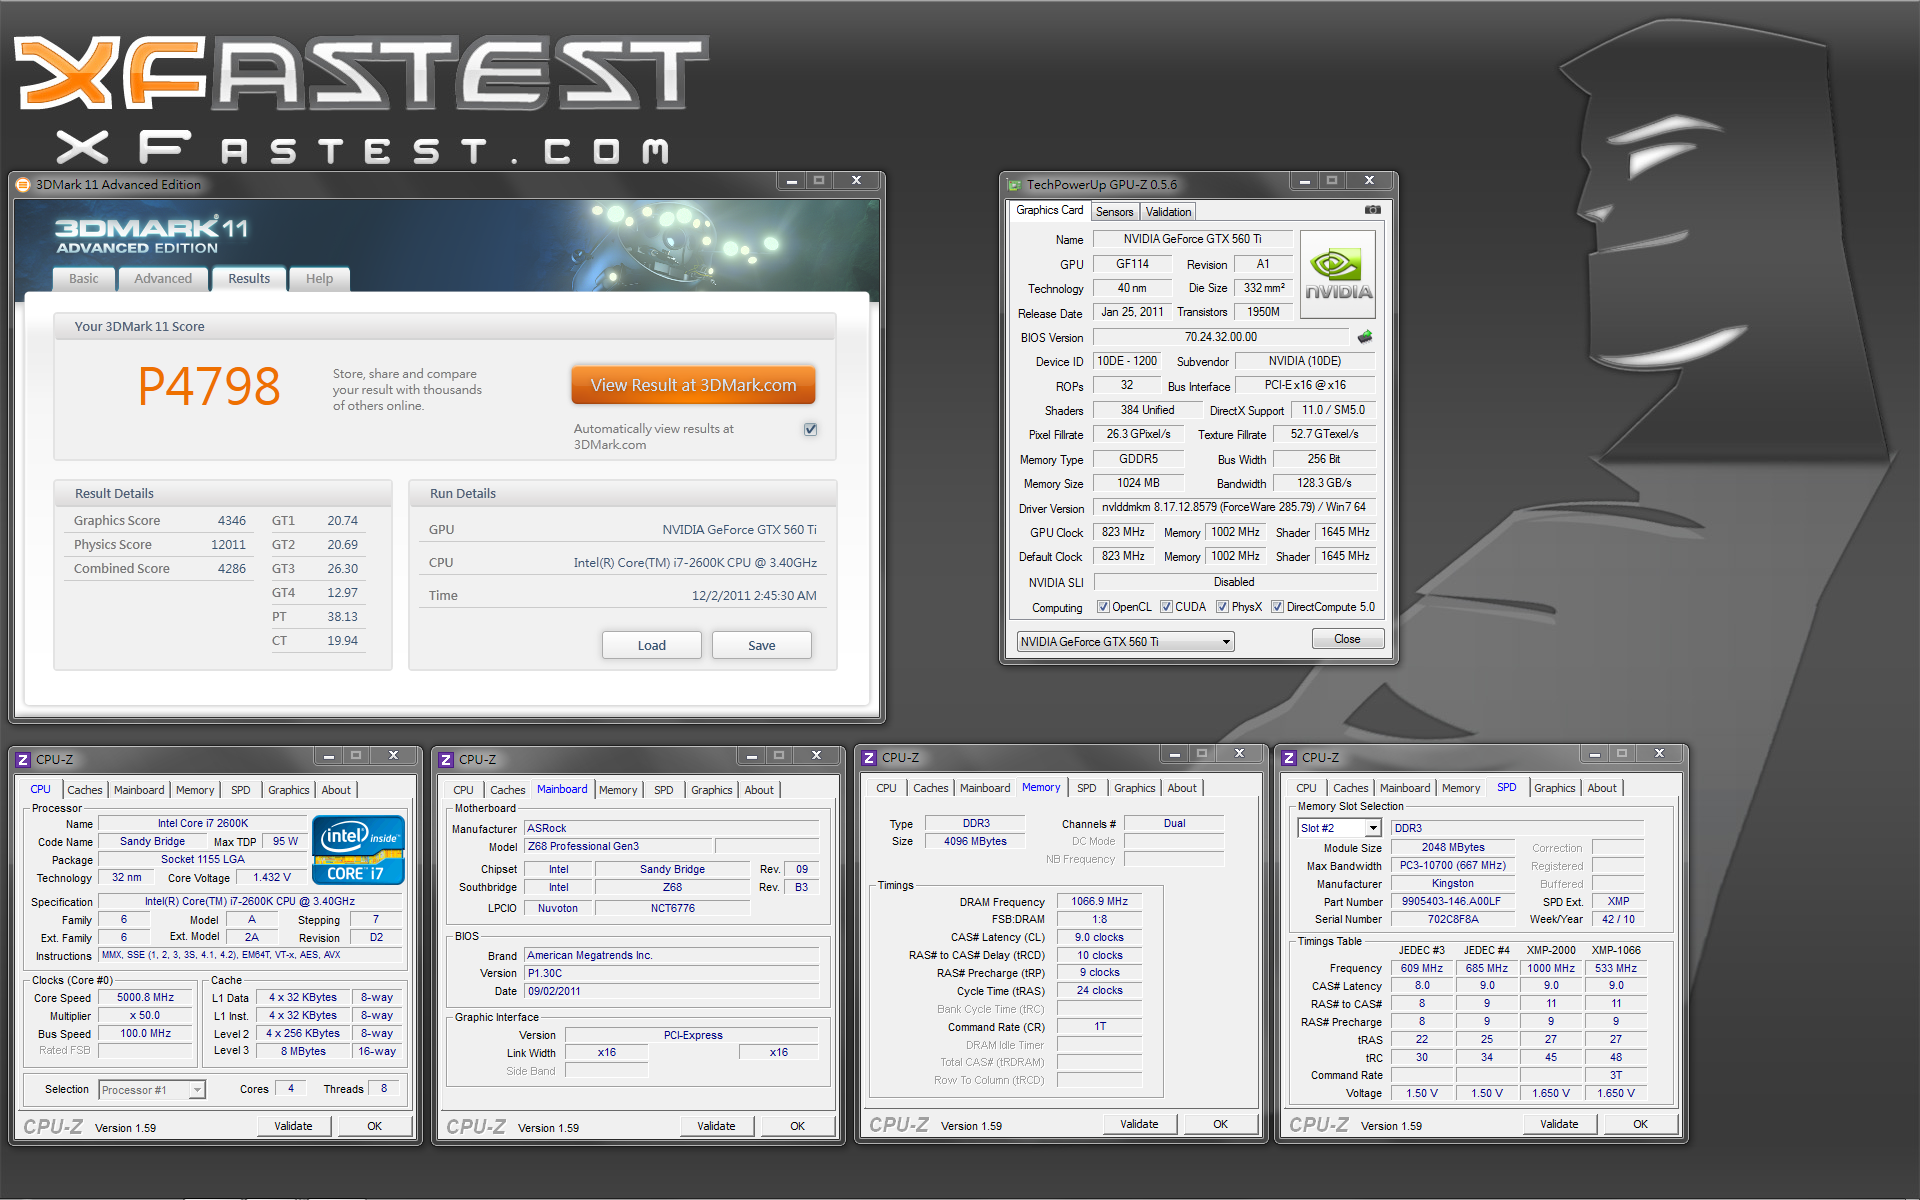Click the Physics Score value 12011
The height and width of the screenshot is (1200, 1920).
[228, 545]
